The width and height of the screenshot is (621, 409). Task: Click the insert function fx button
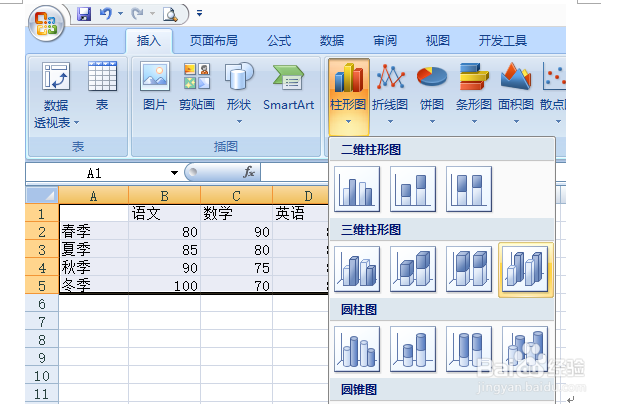249,172
